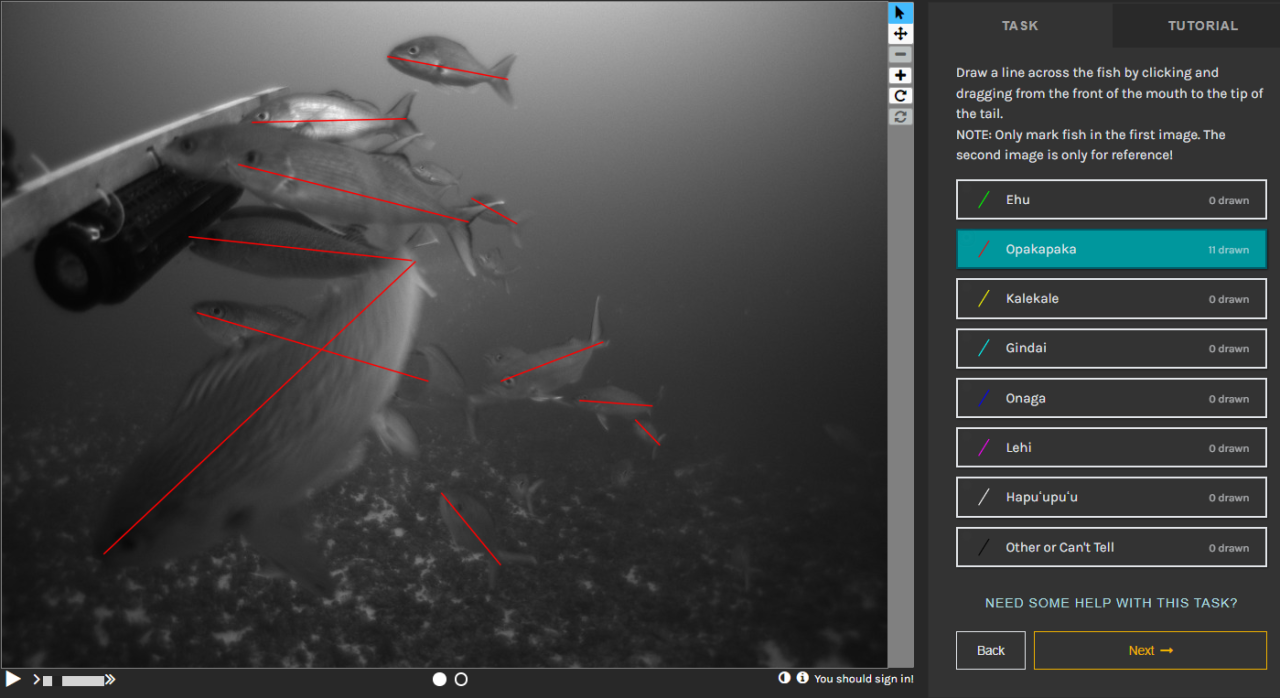The image size is (1280, 698).
Task: Play the image sequence
Action: pyautogui.click(x=14, y=679)
